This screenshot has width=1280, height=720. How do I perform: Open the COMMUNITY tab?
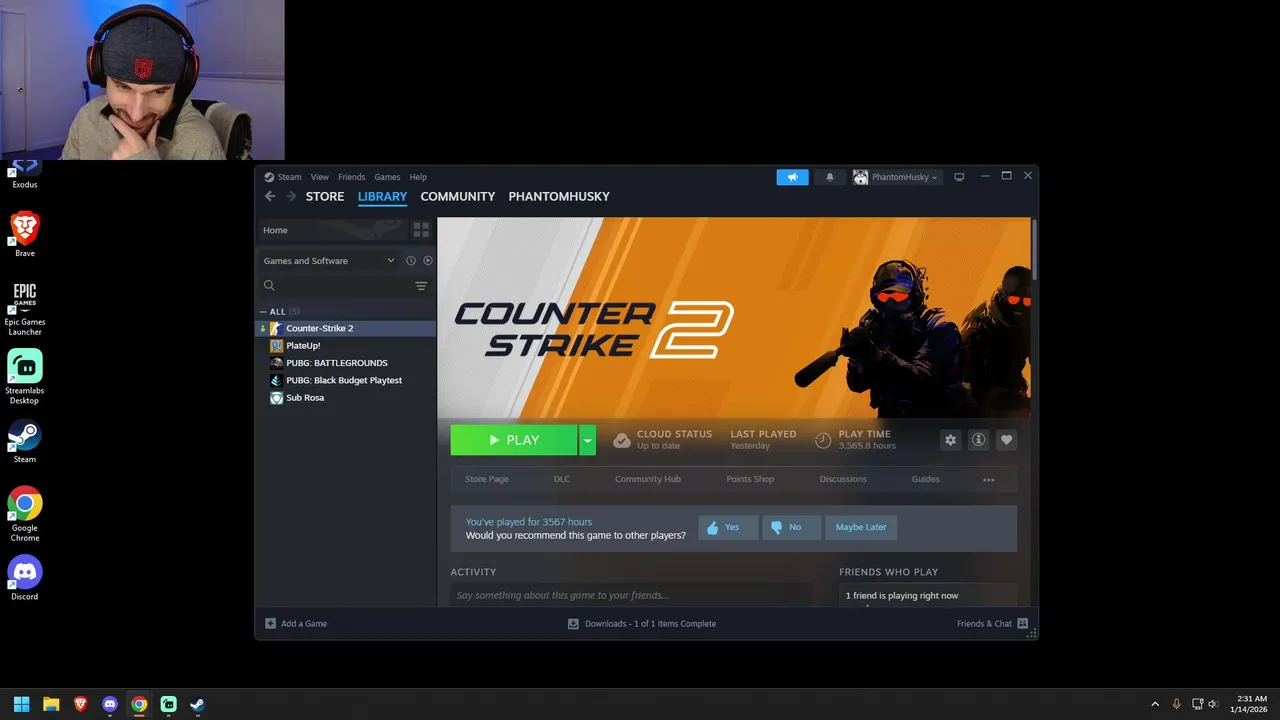pos(458,196)
